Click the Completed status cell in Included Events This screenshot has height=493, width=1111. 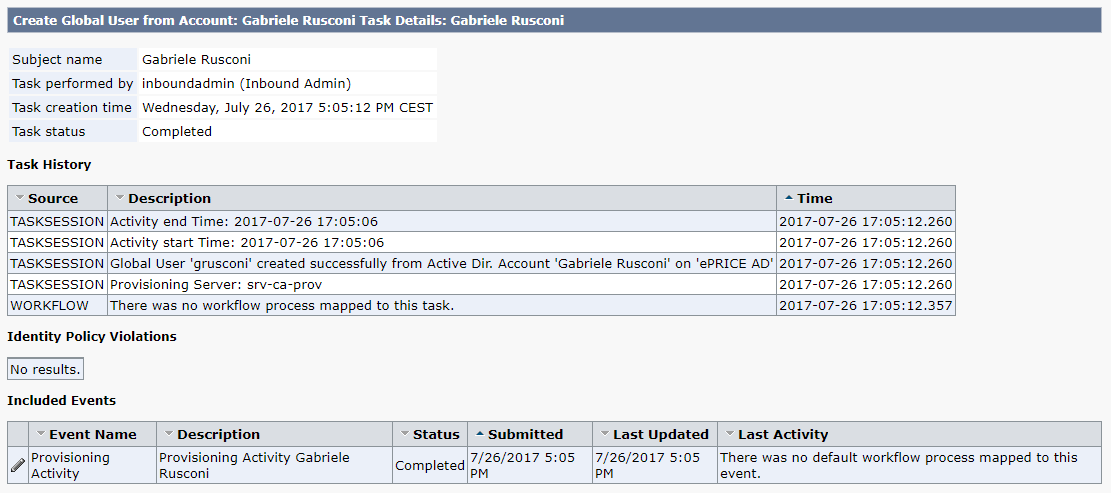(x=429, y=465)
